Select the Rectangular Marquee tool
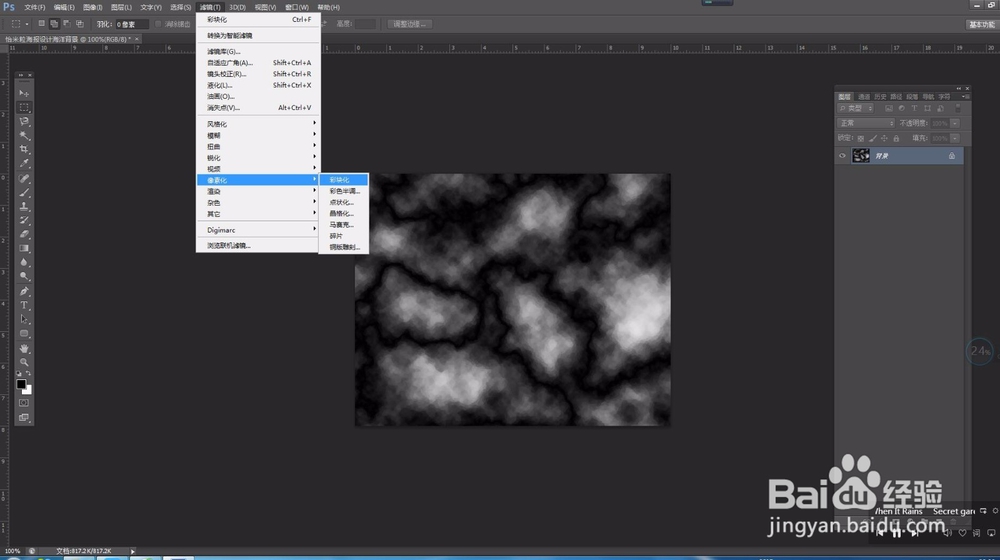 [x=24, y=107]
